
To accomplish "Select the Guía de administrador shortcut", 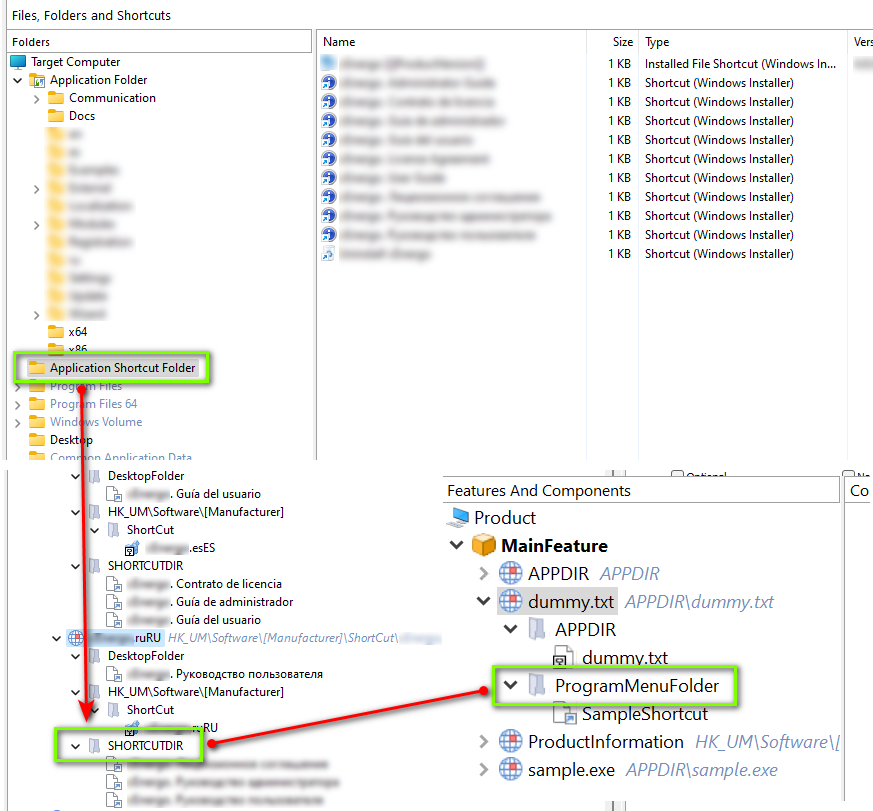I will [233, 602].
